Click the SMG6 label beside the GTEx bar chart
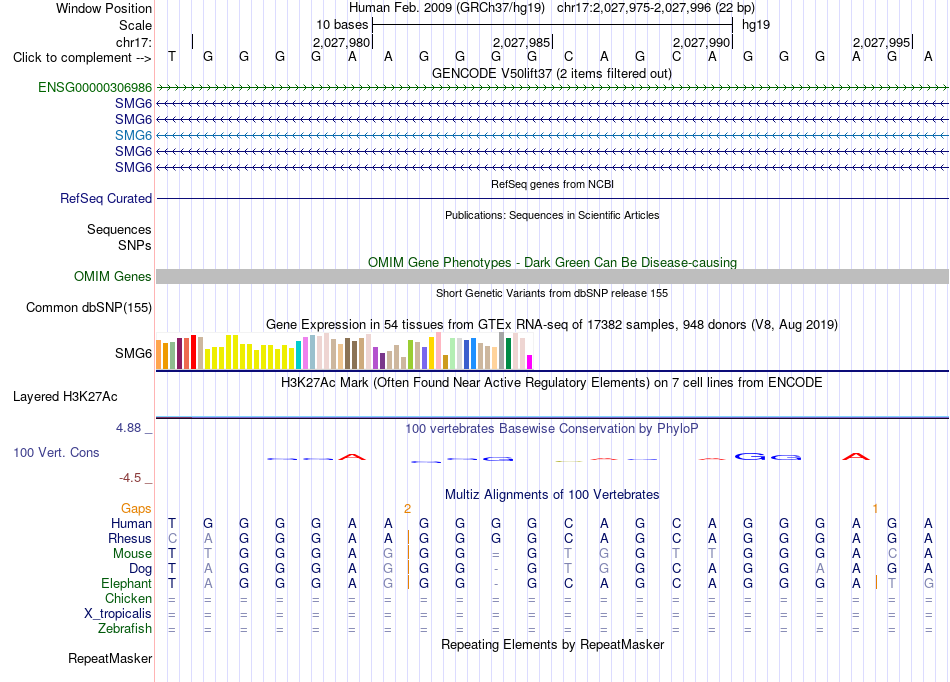950x682 pixels. [133, 353]
